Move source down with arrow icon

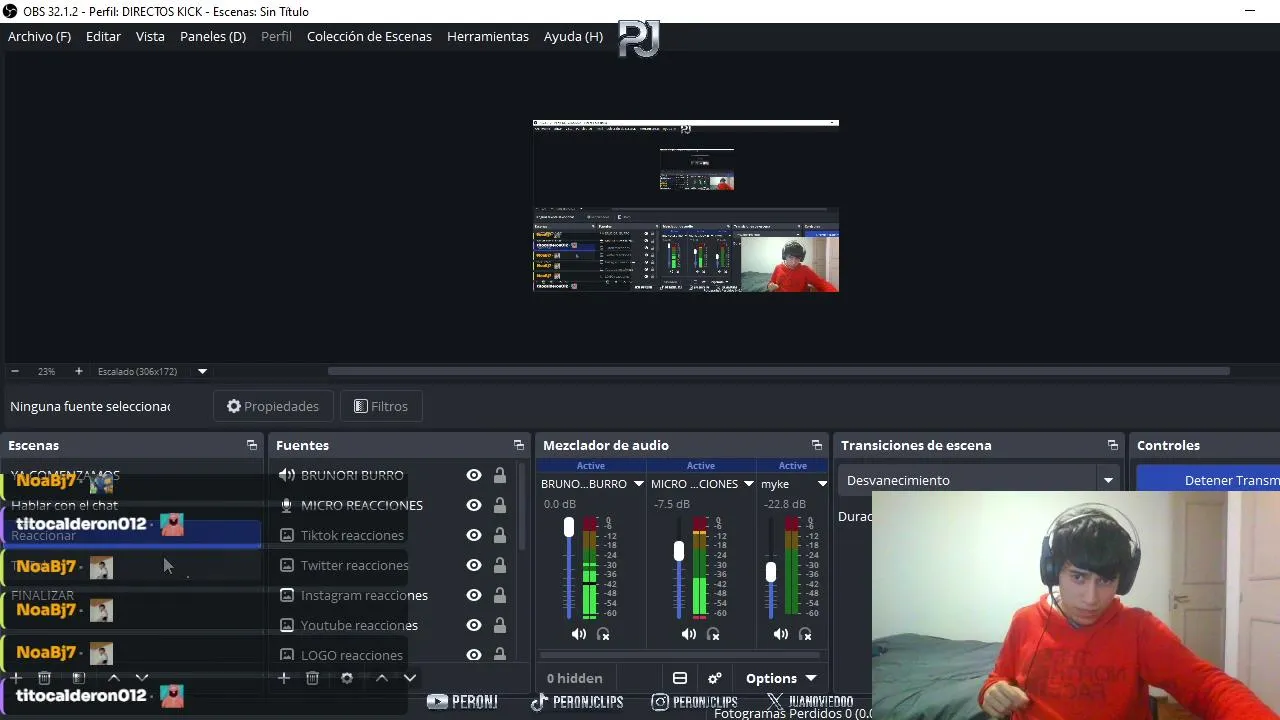pyautogui.click(x=410, y=678)
